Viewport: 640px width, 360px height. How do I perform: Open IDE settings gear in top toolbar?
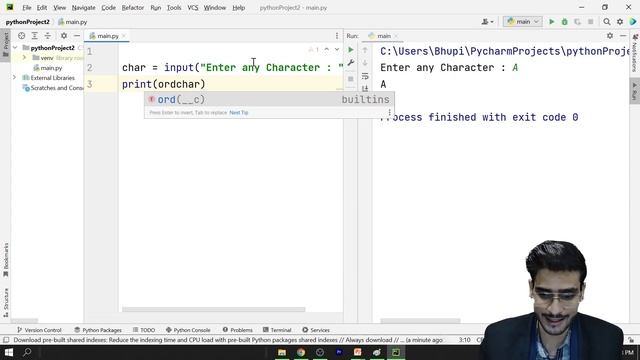[x=620, y=22]
